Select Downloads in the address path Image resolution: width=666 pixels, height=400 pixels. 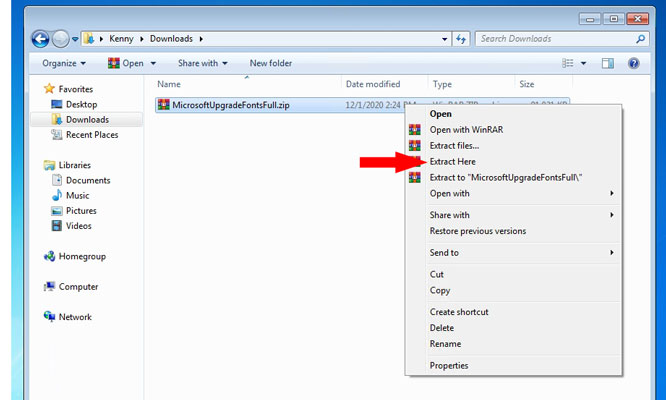point(171,39)
